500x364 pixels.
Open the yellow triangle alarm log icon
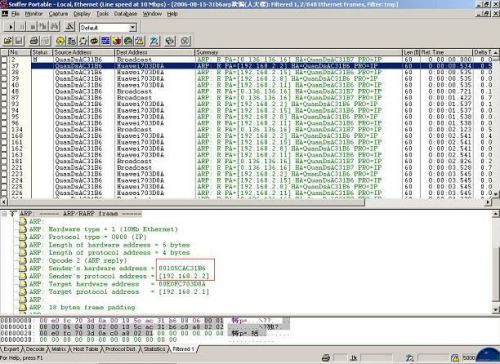click(140, 41)
